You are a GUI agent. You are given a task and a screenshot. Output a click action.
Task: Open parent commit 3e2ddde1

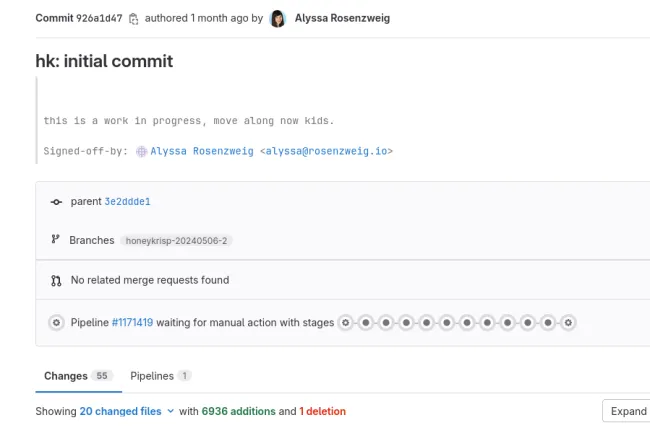pyautogui.click(x=127, y=202)
